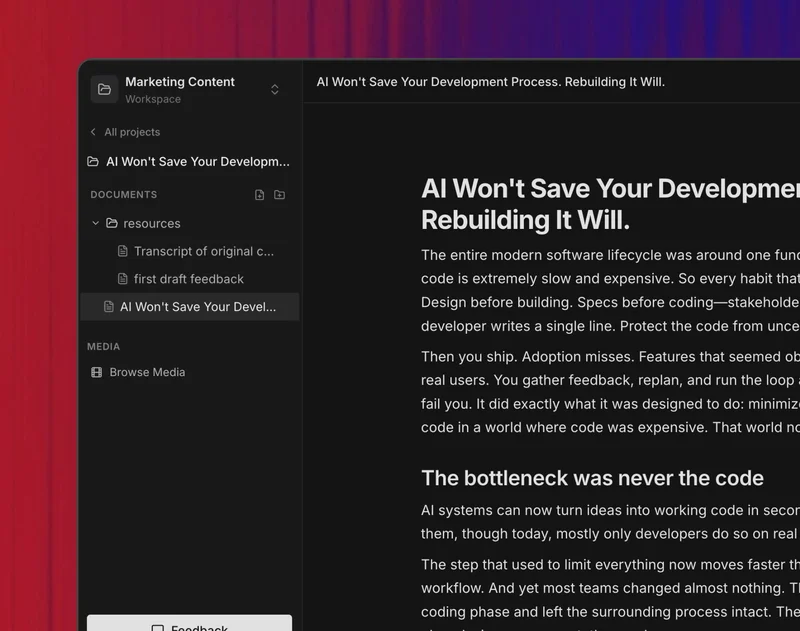Create a new document in Documents
Viewport: 800px width, 631px height.
tap(259, 195)
